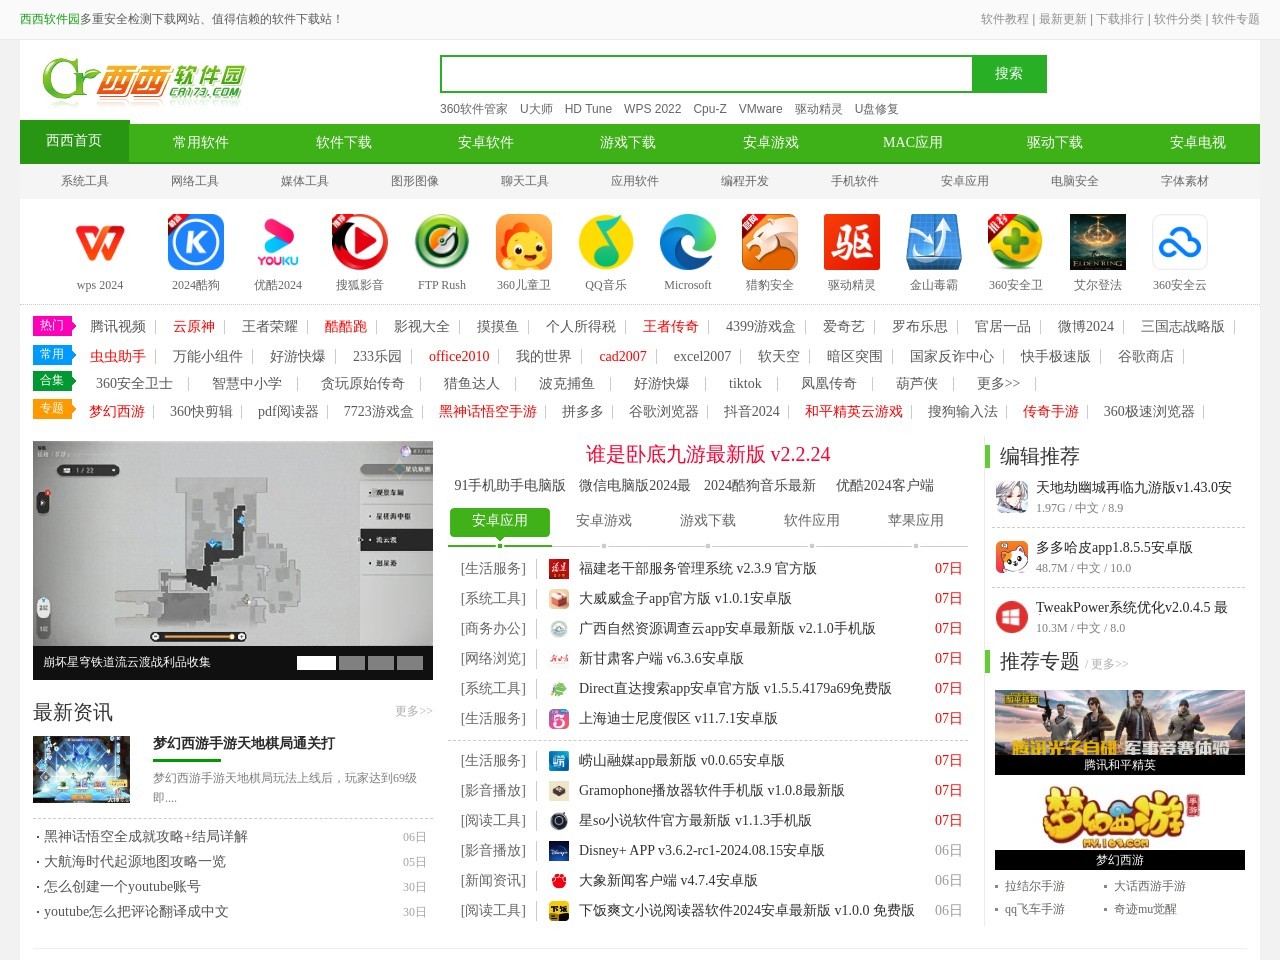Open the QQ音乐 music icon

pyautogui.click(x=605, y=241)
